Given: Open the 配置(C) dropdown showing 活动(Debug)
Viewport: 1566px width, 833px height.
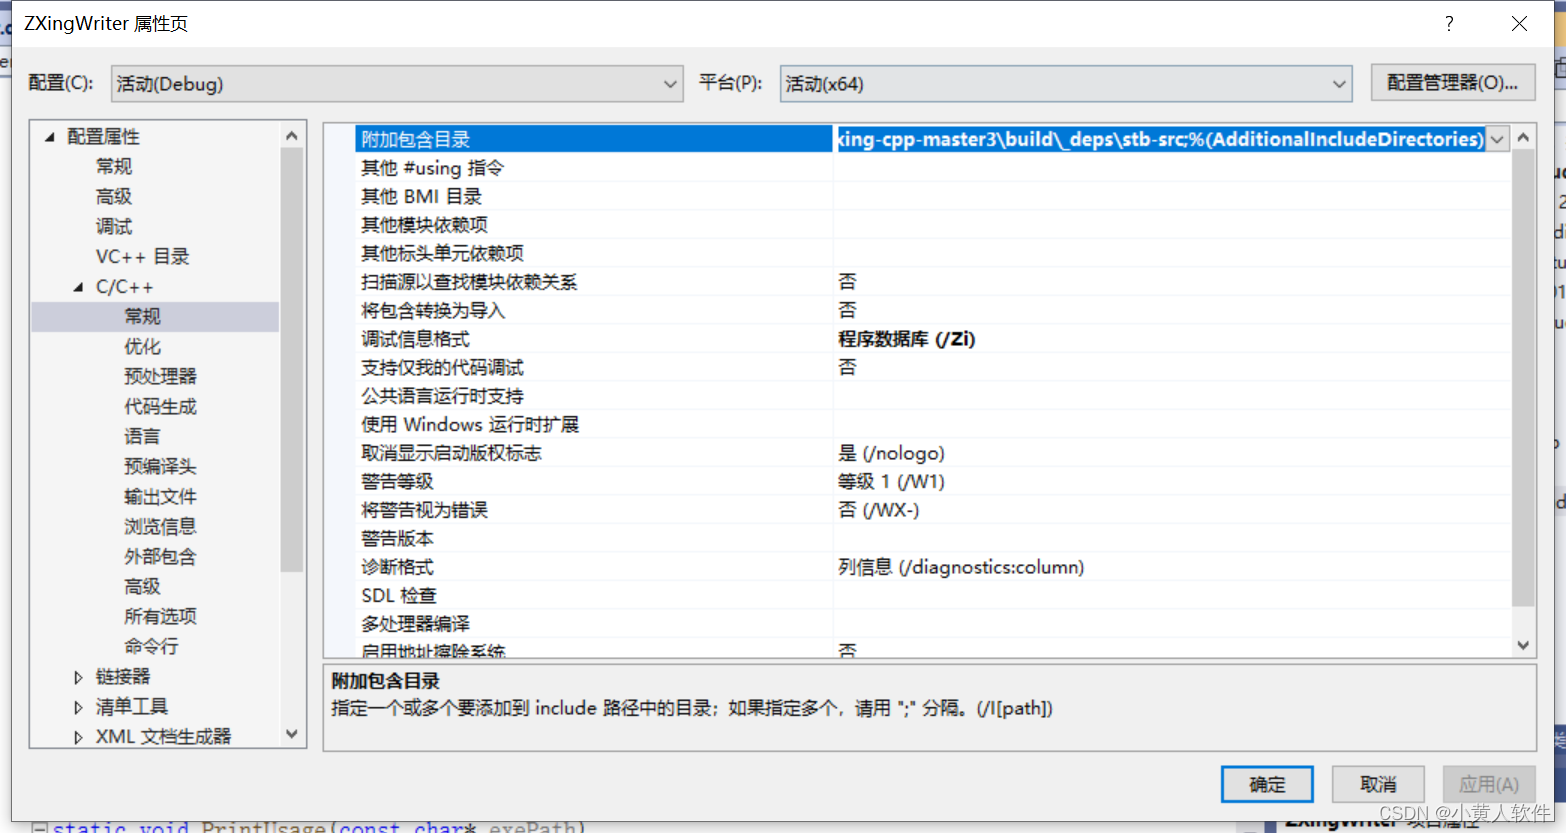Looking at the screenshot, I should pyautogui.click(x=672, y=84).
